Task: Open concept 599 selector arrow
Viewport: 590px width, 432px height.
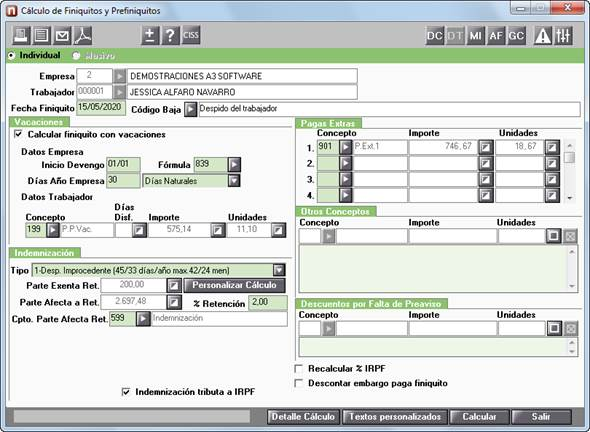Action: (x=143, y=319)
